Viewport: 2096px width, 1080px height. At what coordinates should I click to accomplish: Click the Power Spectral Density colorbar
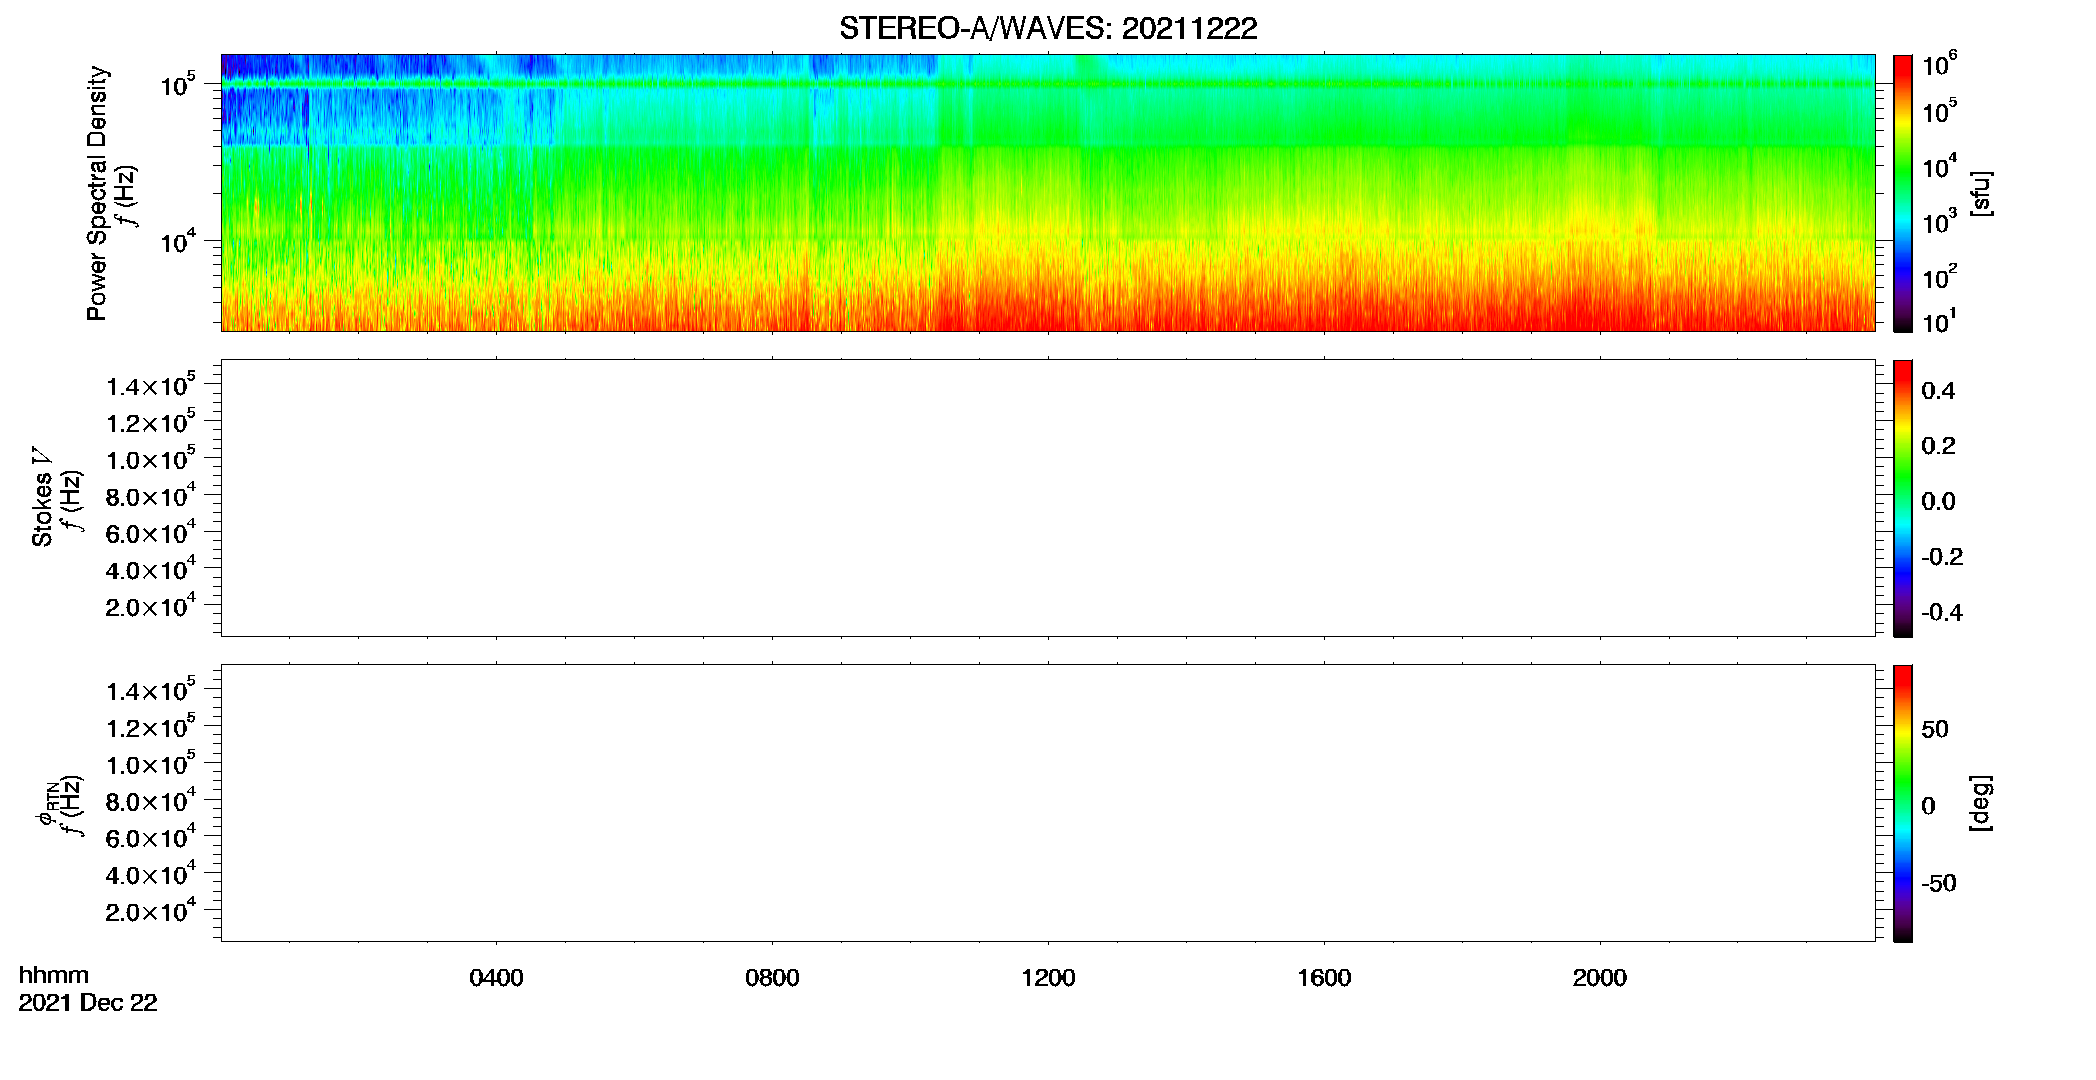pos(1903,193)
